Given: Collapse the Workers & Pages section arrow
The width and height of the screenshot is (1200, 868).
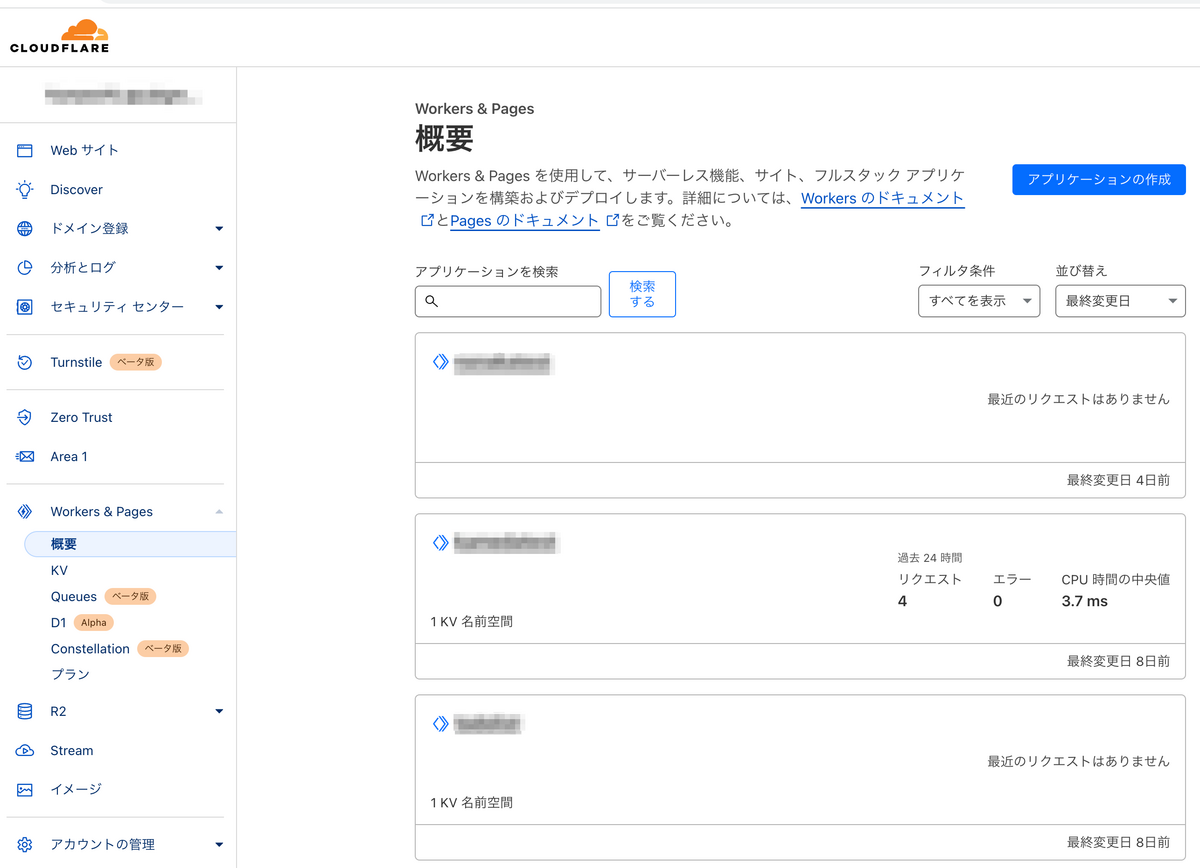Looking at the screenshot, I should (x=219, y=512).
